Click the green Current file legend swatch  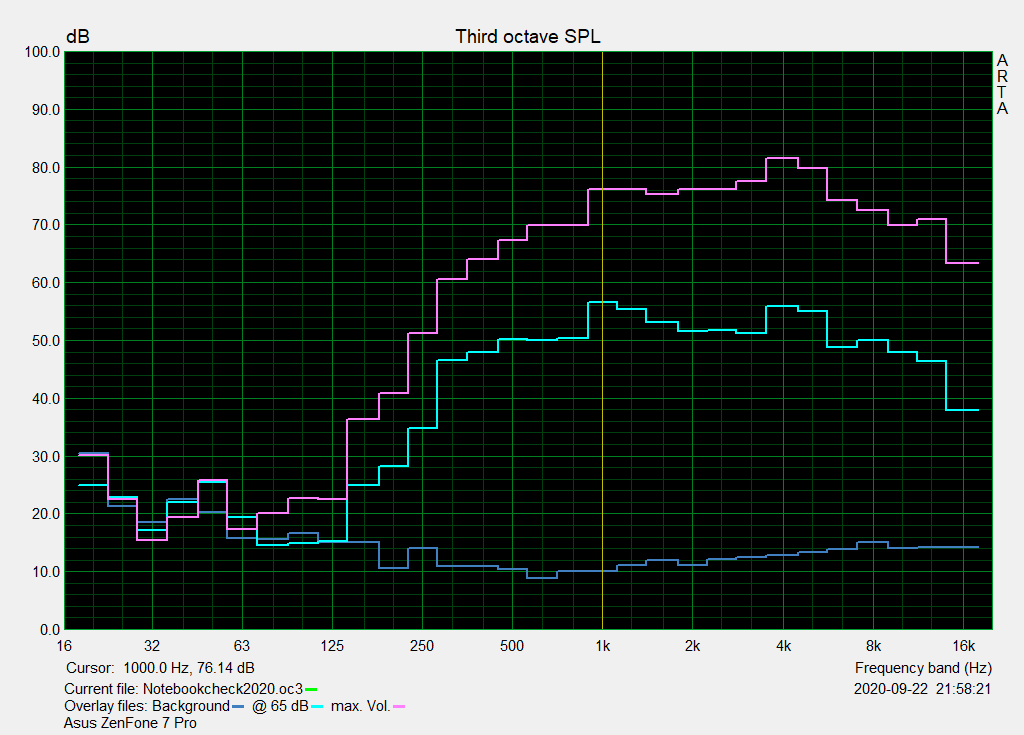click(311, 689)
